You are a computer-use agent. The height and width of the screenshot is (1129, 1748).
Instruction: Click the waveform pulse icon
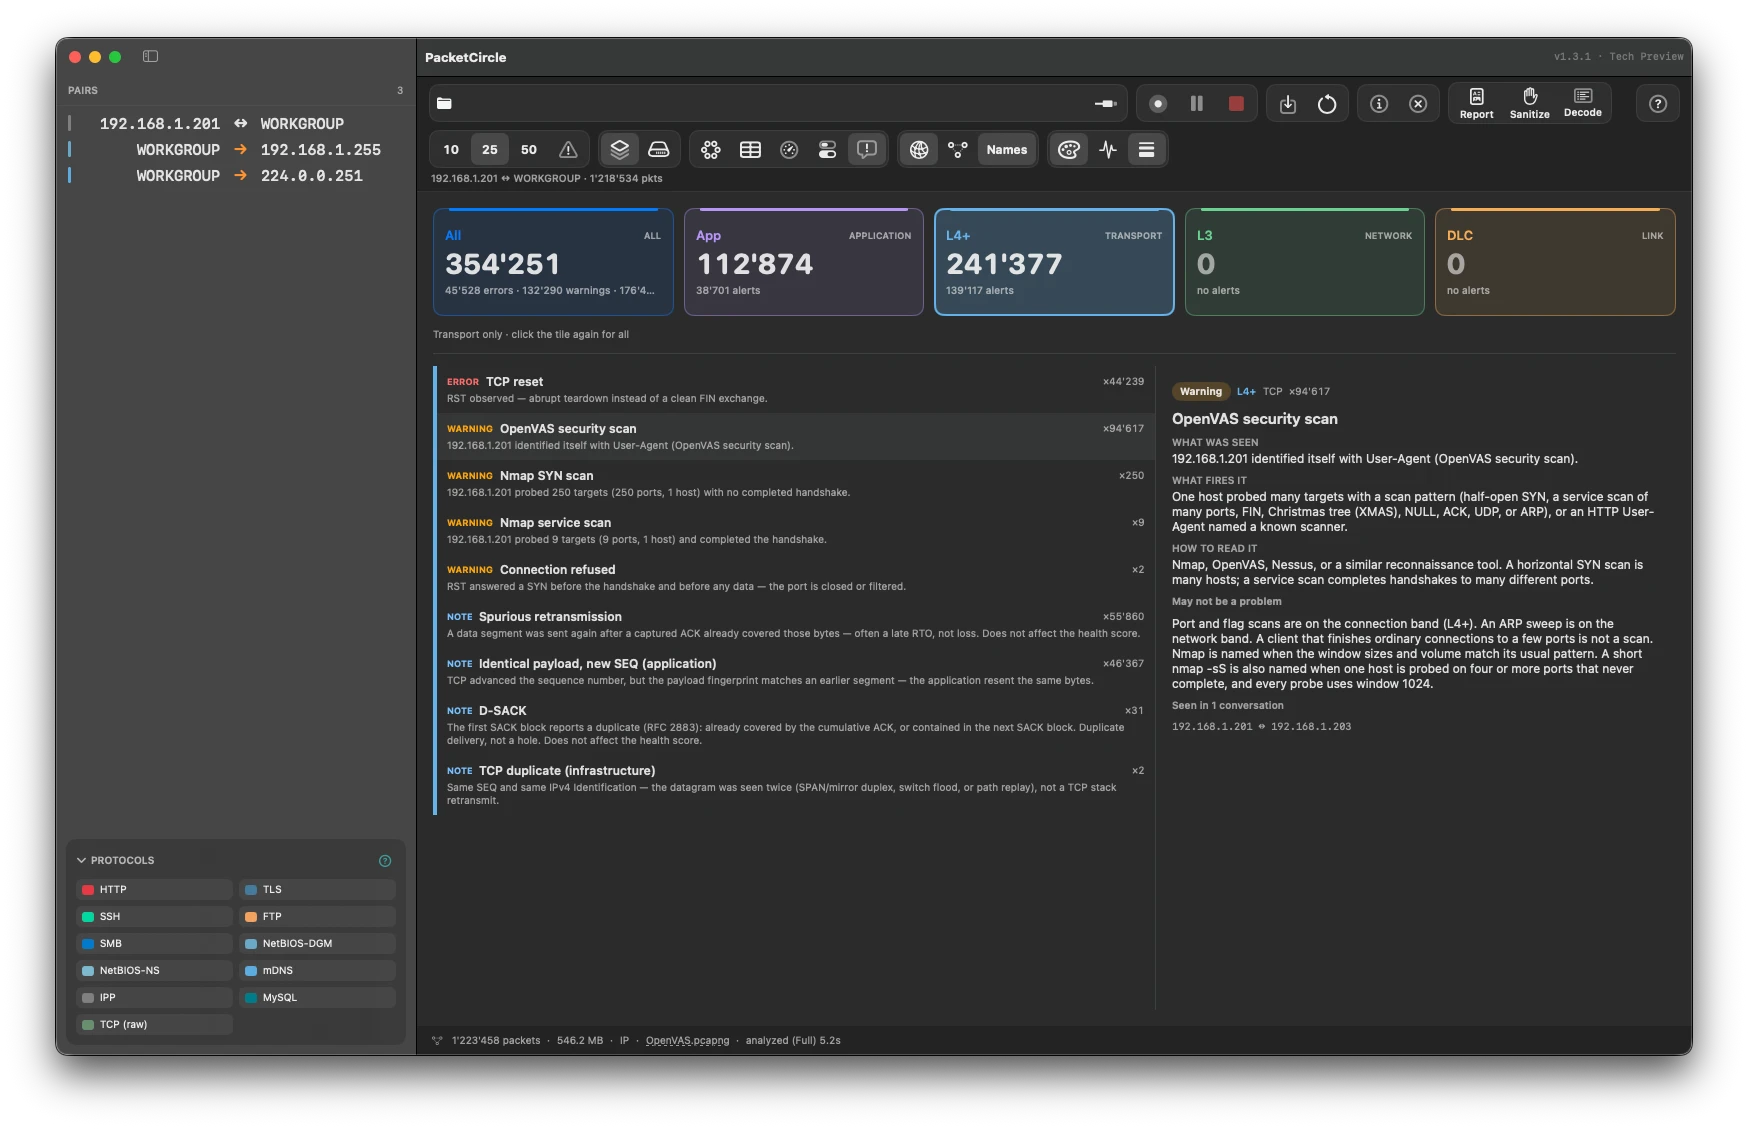tap(1108, 150)
